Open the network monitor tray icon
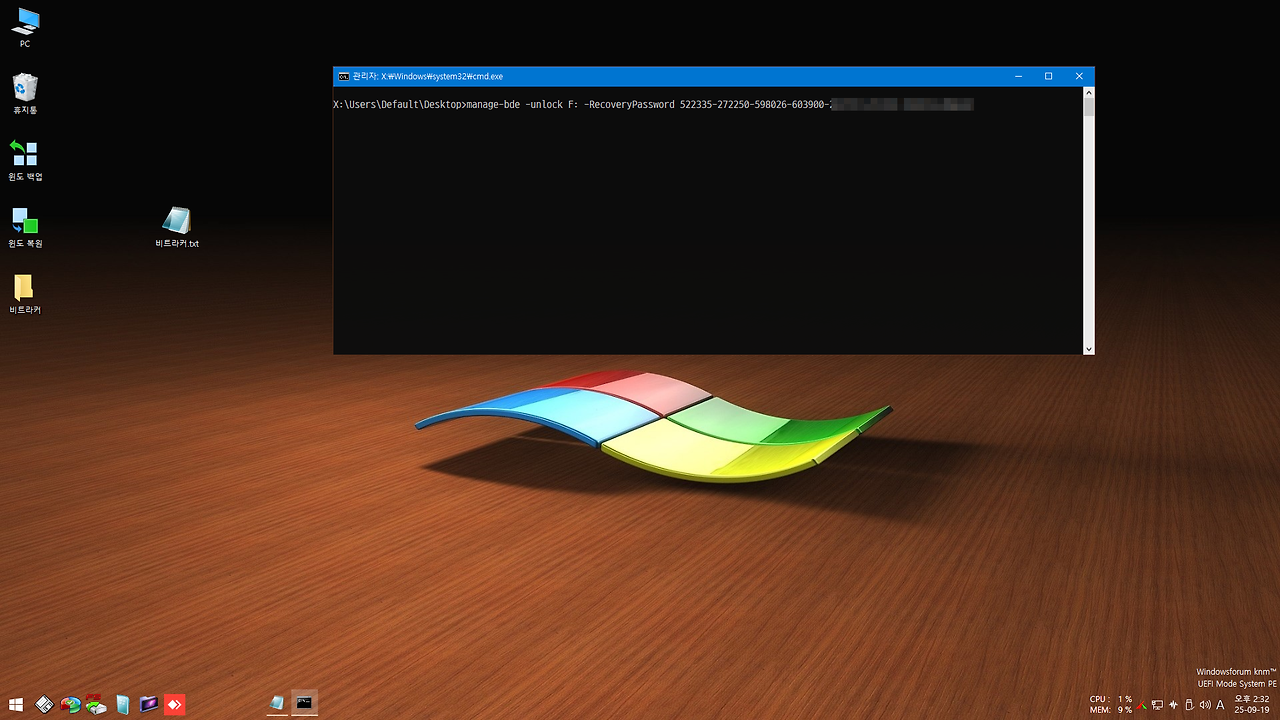The width and height of the screenshot is (1280, 720). point(1158,705)
